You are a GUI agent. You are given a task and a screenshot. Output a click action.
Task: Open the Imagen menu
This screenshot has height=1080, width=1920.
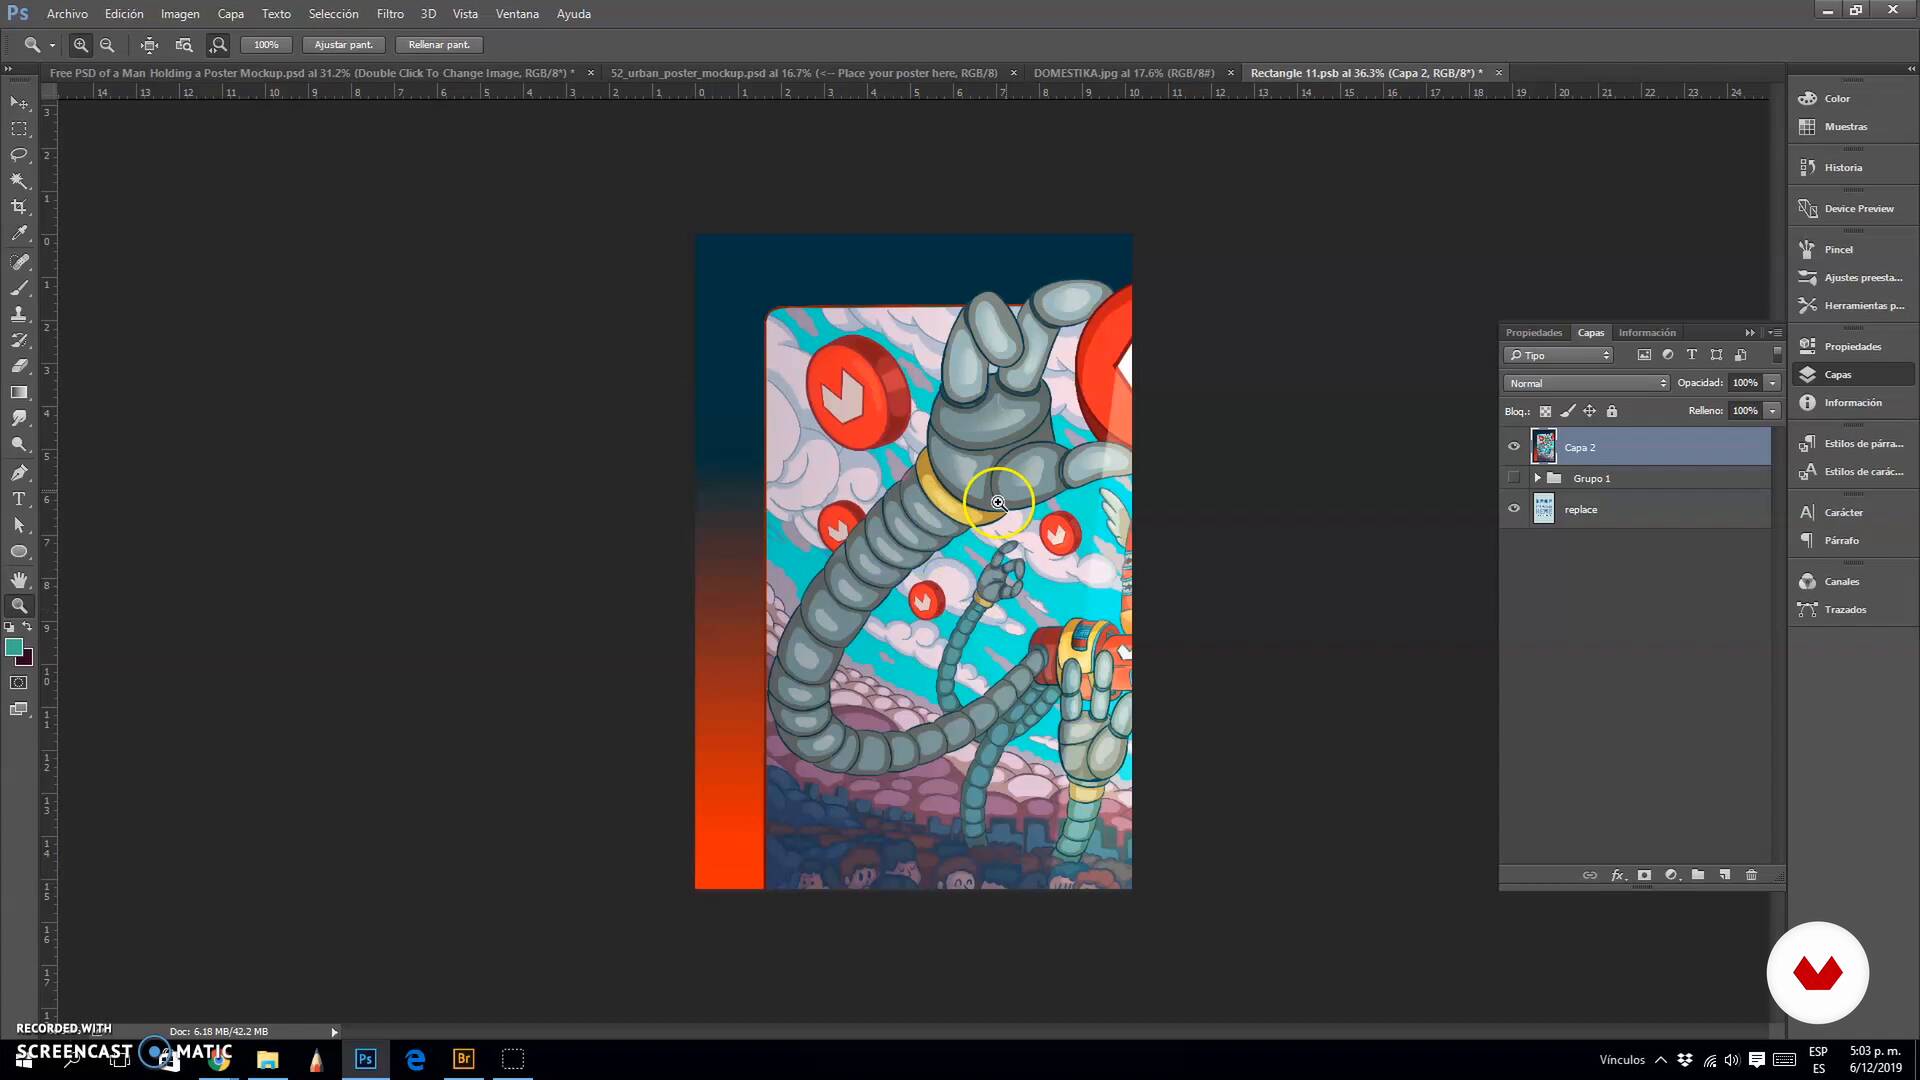(x=180, y=14)
